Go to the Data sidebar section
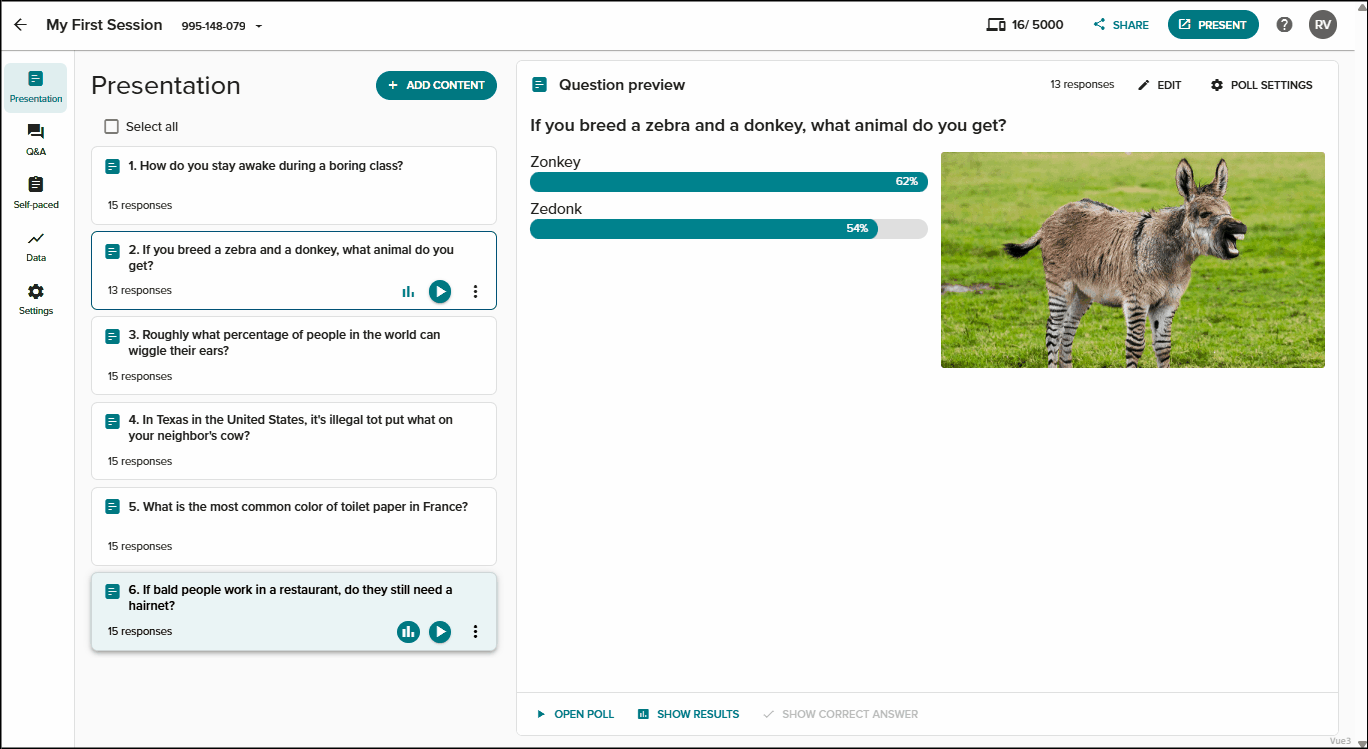 (36, 246)
